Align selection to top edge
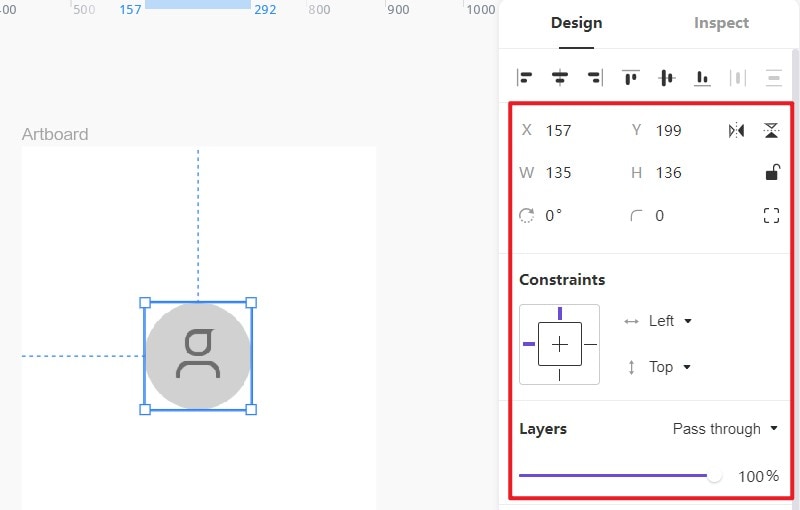The image size is (800, 510). click(x=631, y=78)
